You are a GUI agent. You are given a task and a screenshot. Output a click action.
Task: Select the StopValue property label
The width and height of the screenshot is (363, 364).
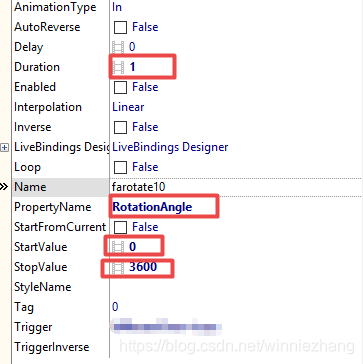coord(40,267)
